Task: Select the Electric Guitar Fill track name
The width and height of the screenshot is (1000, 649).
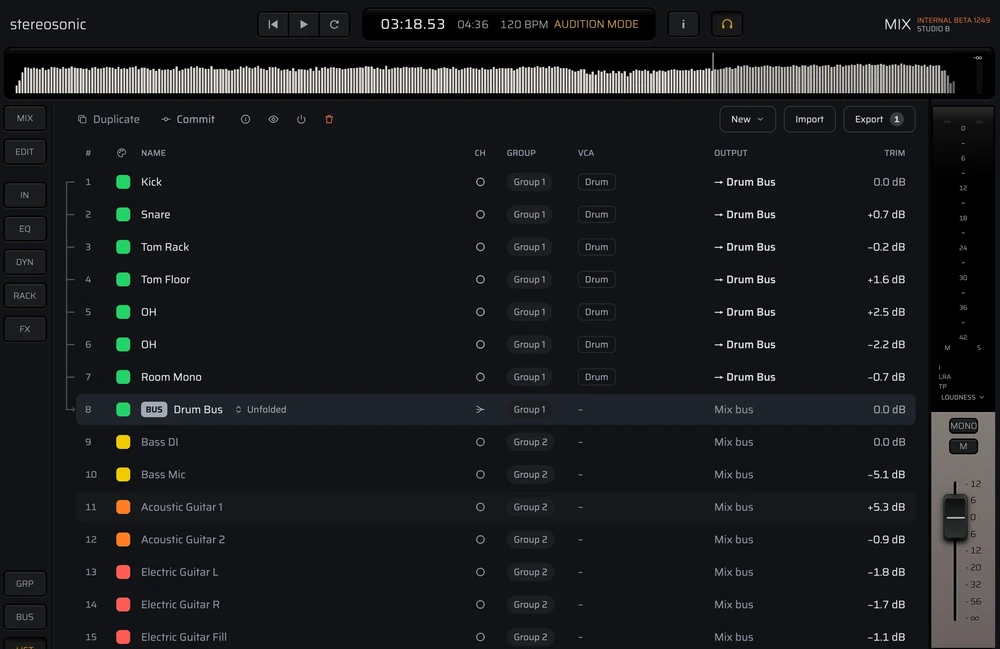Action: click(x=184, y=637)
